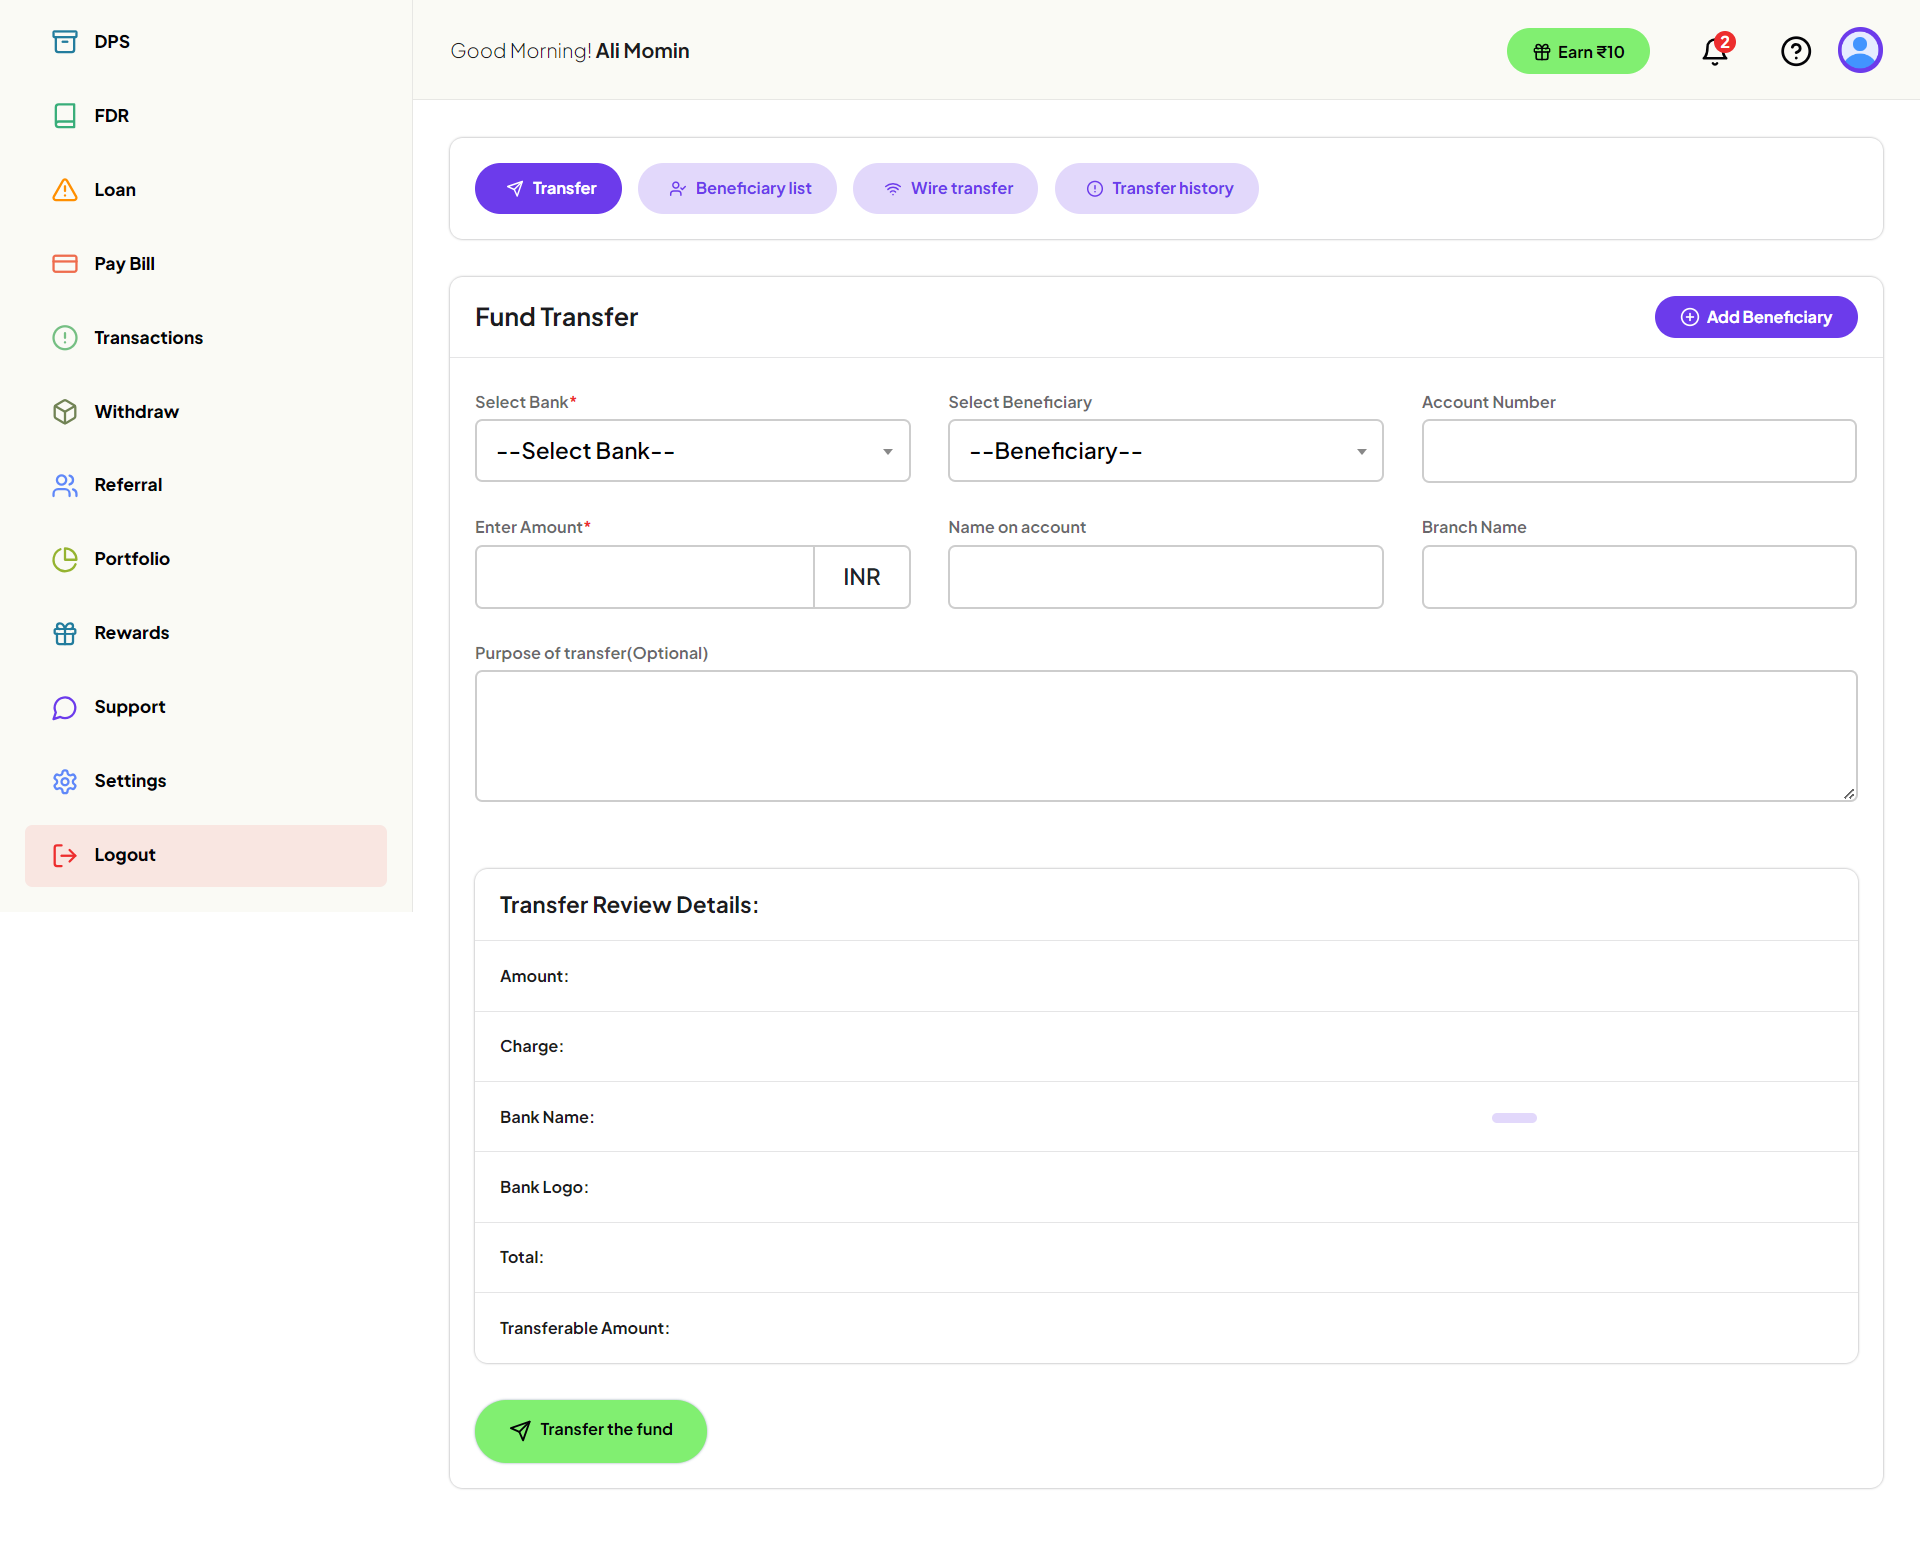Screen dimensions: 1920x1562
Task: Open the Select Bank dropdown
Action: pyautogui.click(x=692, y=450)
